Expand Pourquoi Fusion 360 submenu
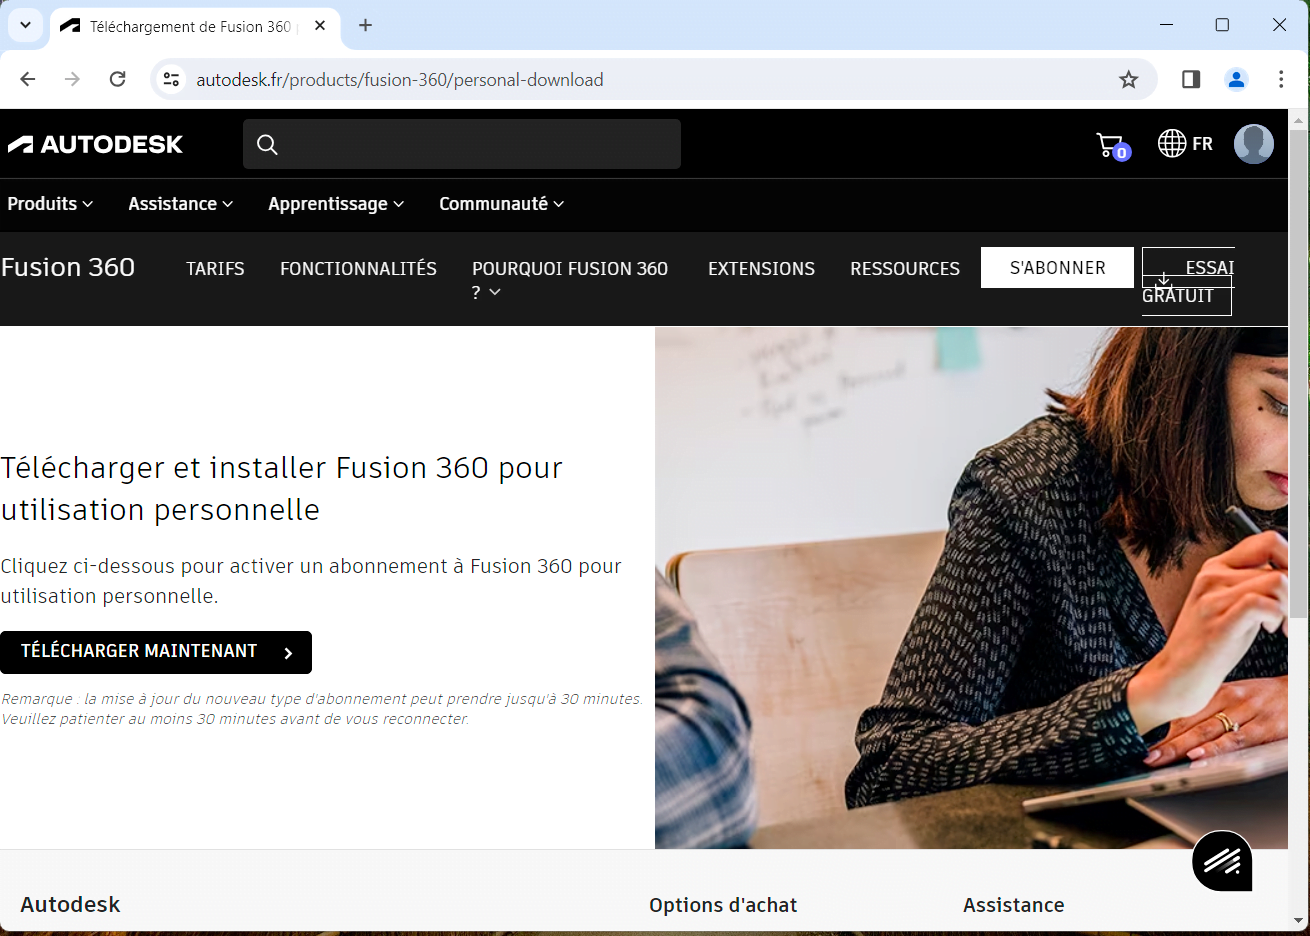 (x=570, y=279)
